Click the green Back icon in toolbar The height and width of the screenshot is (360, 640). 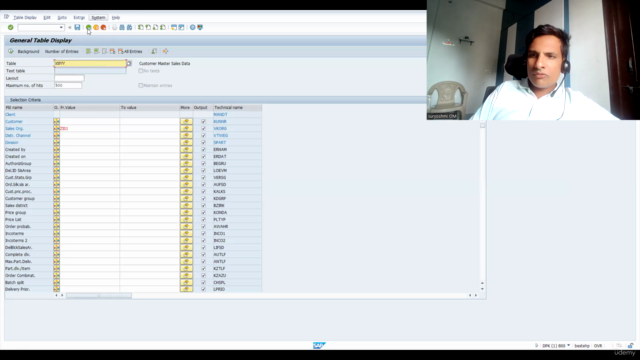tap(89, 27)
